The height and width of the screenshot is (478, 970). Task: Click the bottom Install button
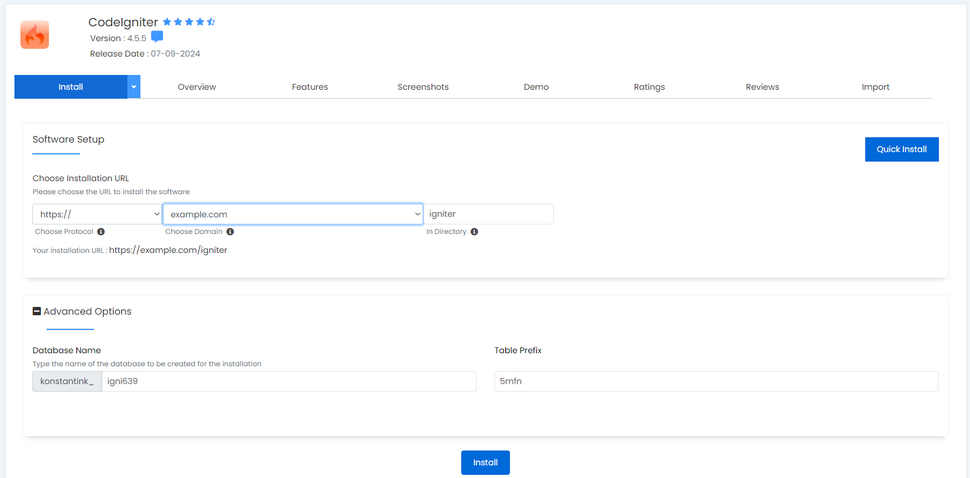486,463
